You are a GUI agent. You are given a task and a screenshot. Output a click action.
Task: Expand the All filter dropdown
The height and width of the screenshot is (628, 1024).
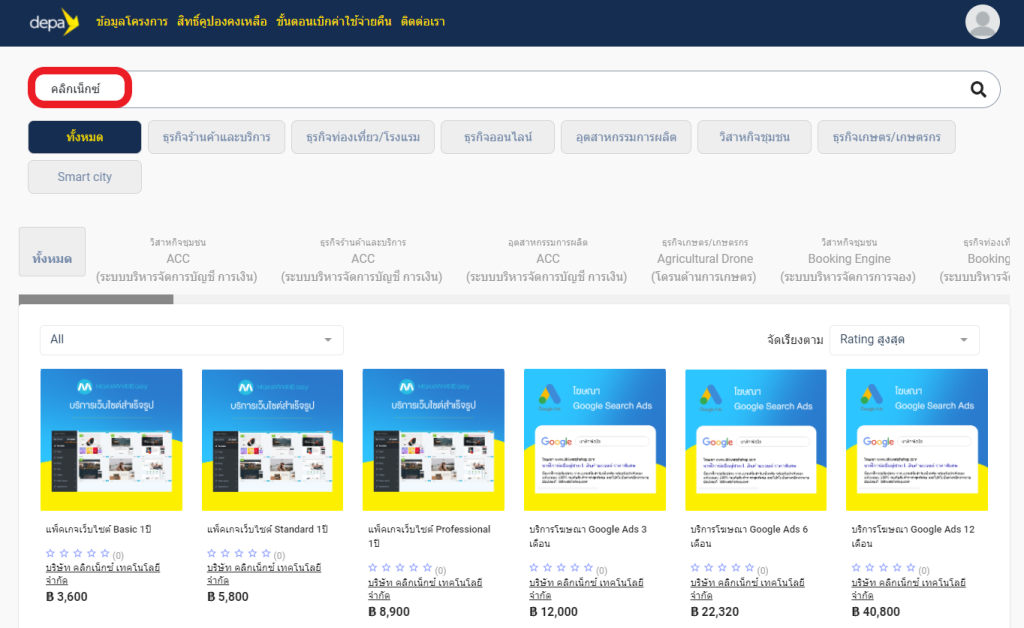point(192,339)
